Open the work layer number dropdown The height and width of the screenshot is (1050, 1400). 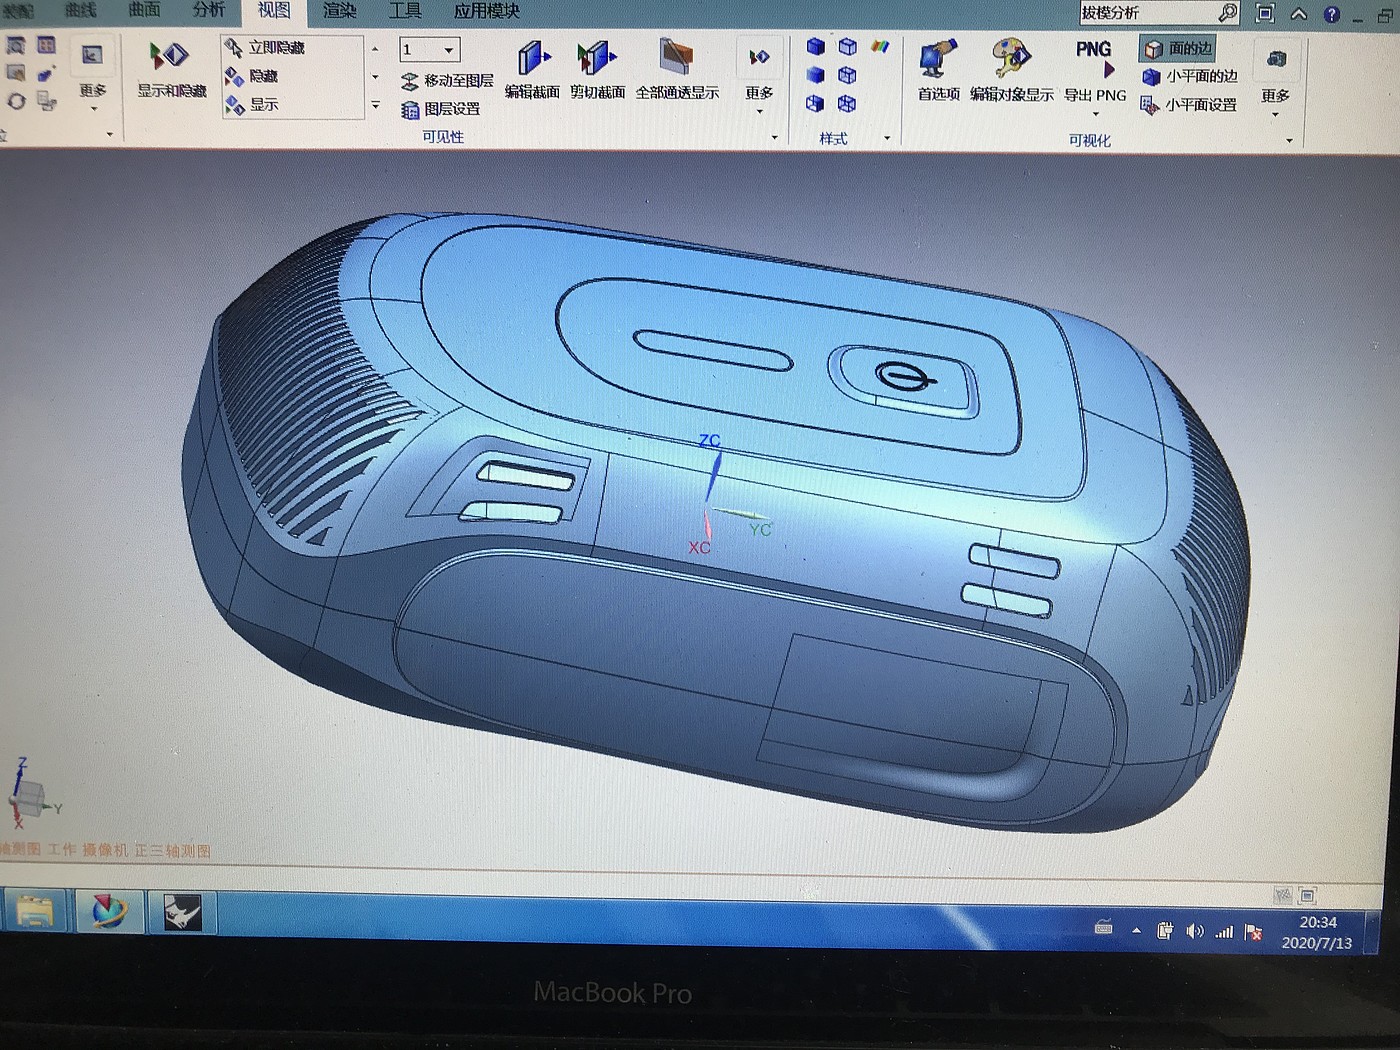pos(449,50)
